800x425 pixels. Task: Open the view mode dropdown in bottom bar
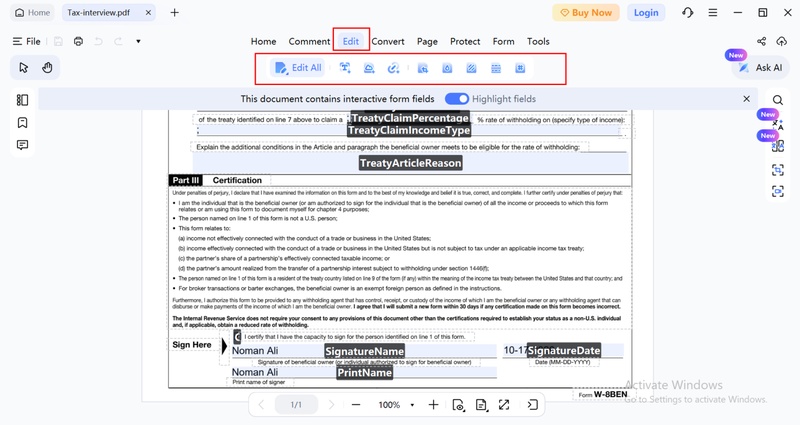pos(458,405)
